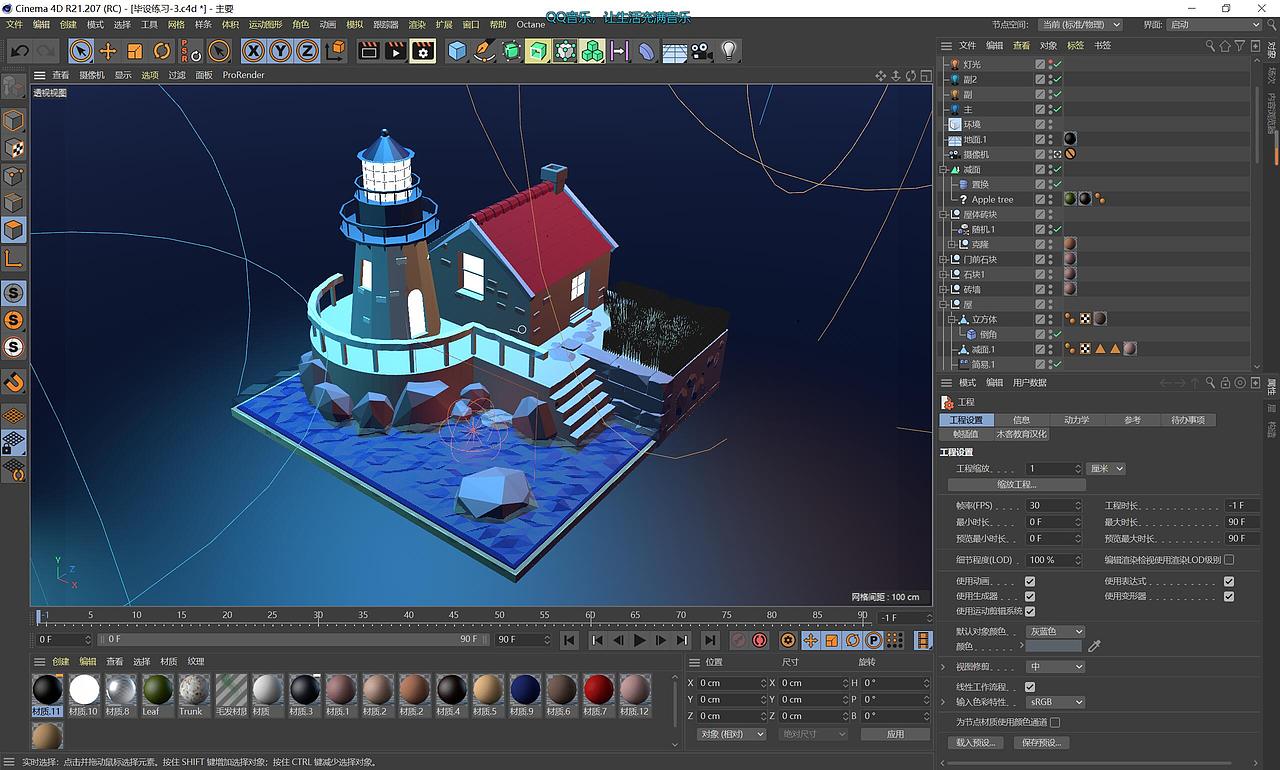Viewport: 1280px width, 770px height.
Task: Toggle 使用生成器 checkbox
Action: 1030,596
